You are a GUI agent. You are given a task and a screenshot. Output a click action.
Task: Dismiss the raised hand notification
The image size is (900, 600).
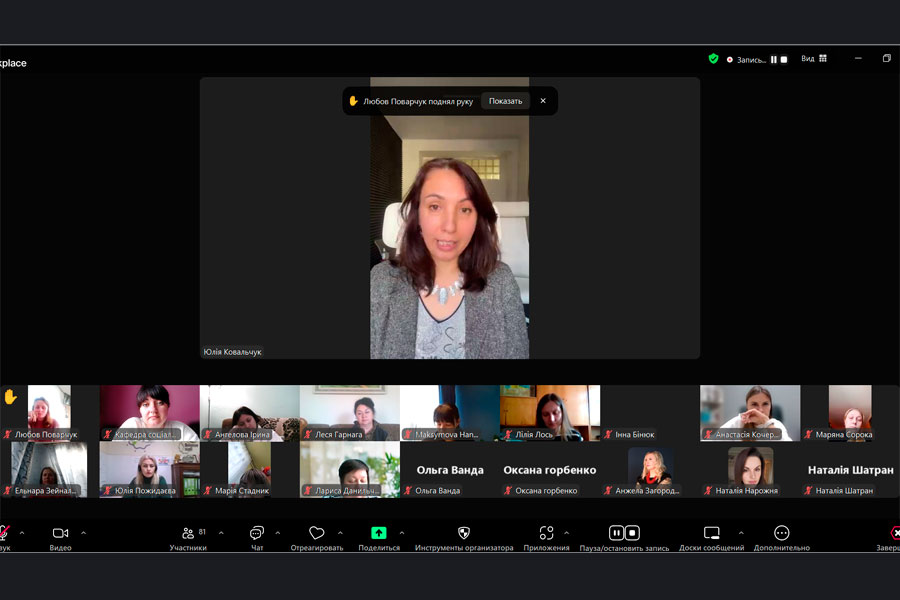coord(543,101)
